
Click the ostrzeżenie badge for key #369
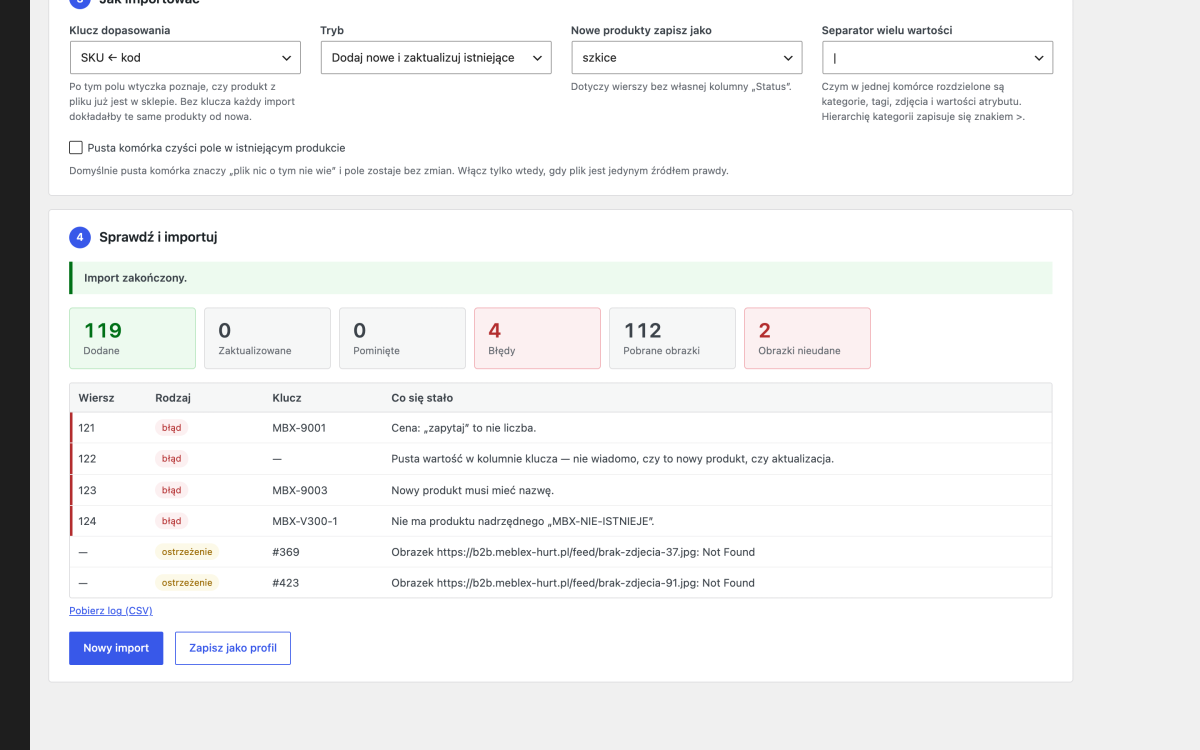(x=187, y=552)
